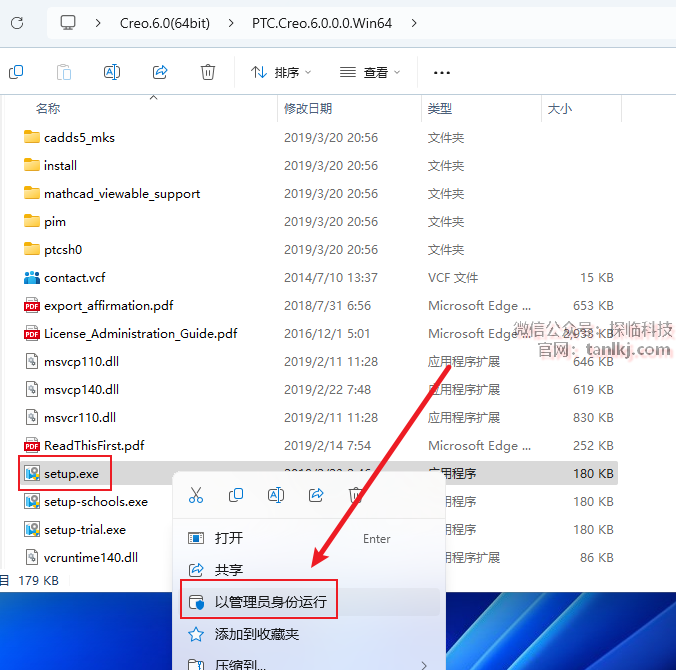Click the toolbar copy icon

(16, 72)
